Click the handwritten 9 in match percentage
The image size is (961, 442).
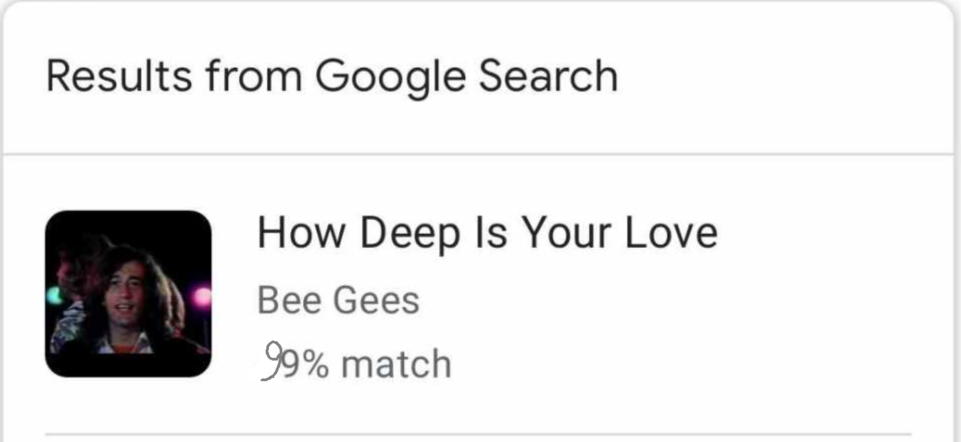pyautogui.click(x=272, y=361)
